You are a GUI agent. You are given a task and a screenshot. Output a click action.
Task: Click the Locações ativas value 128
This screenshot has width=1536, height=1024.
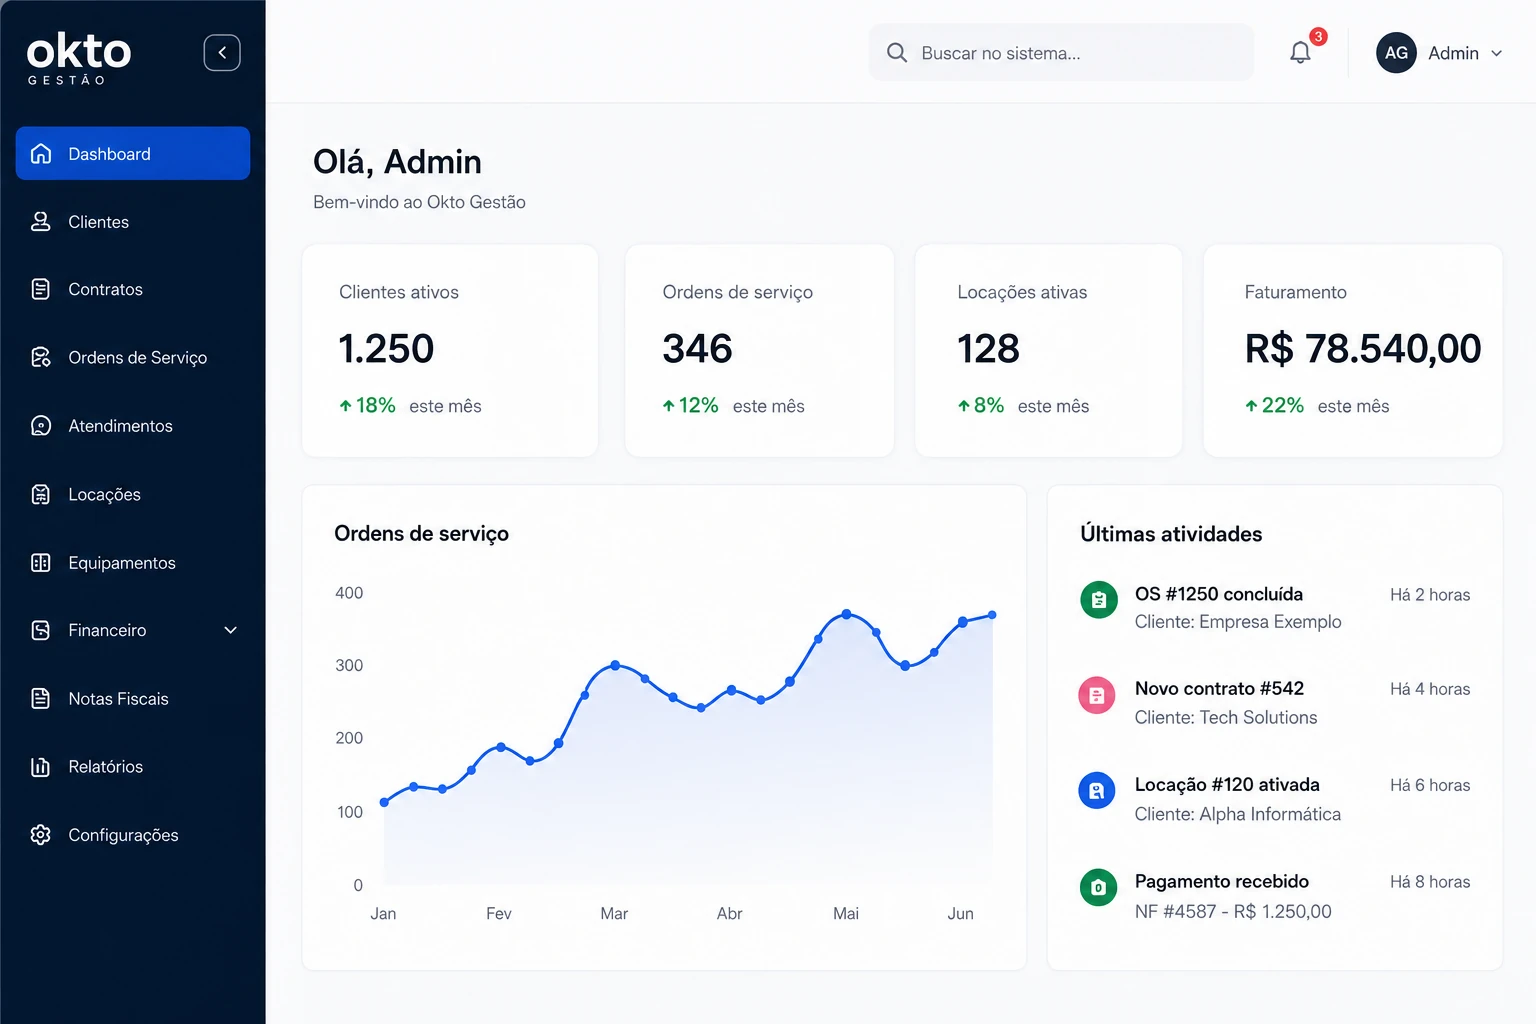tap(988, 348)
